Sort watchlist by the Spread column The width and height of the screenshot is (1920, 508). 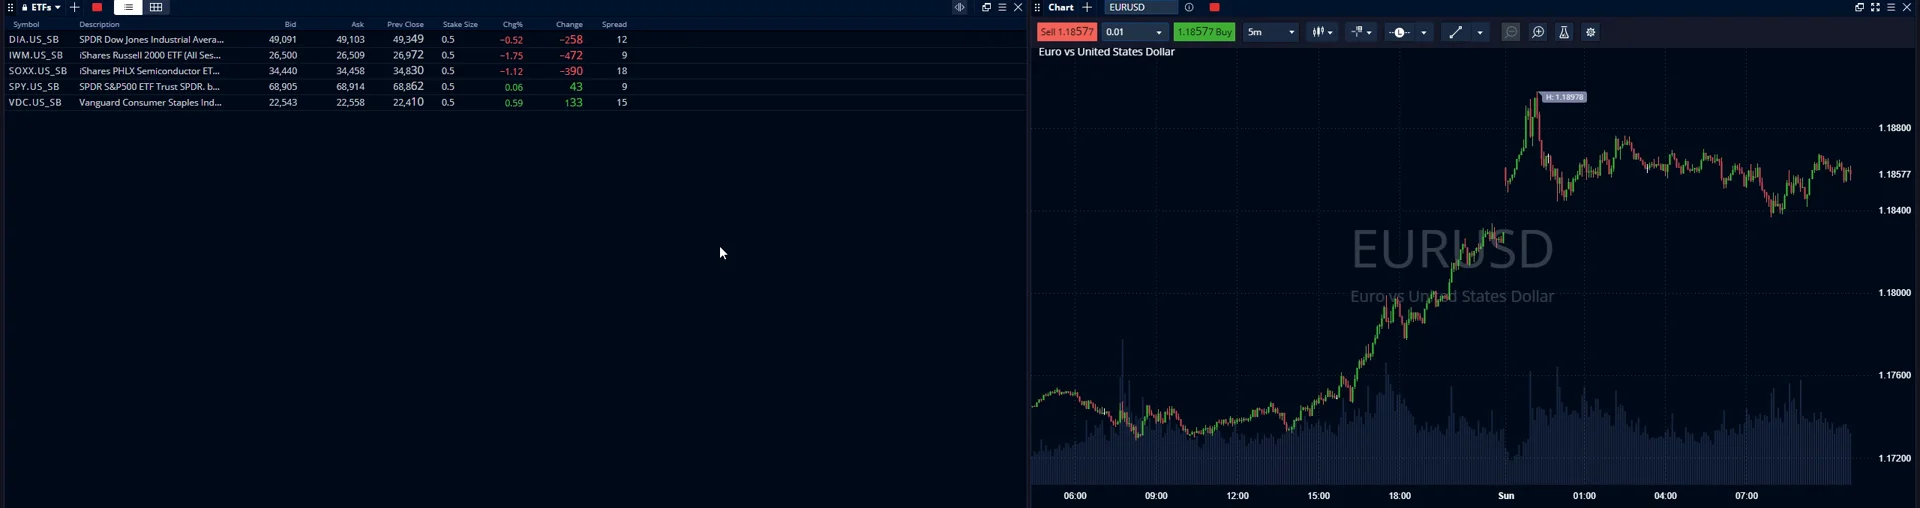pos(614,24)
